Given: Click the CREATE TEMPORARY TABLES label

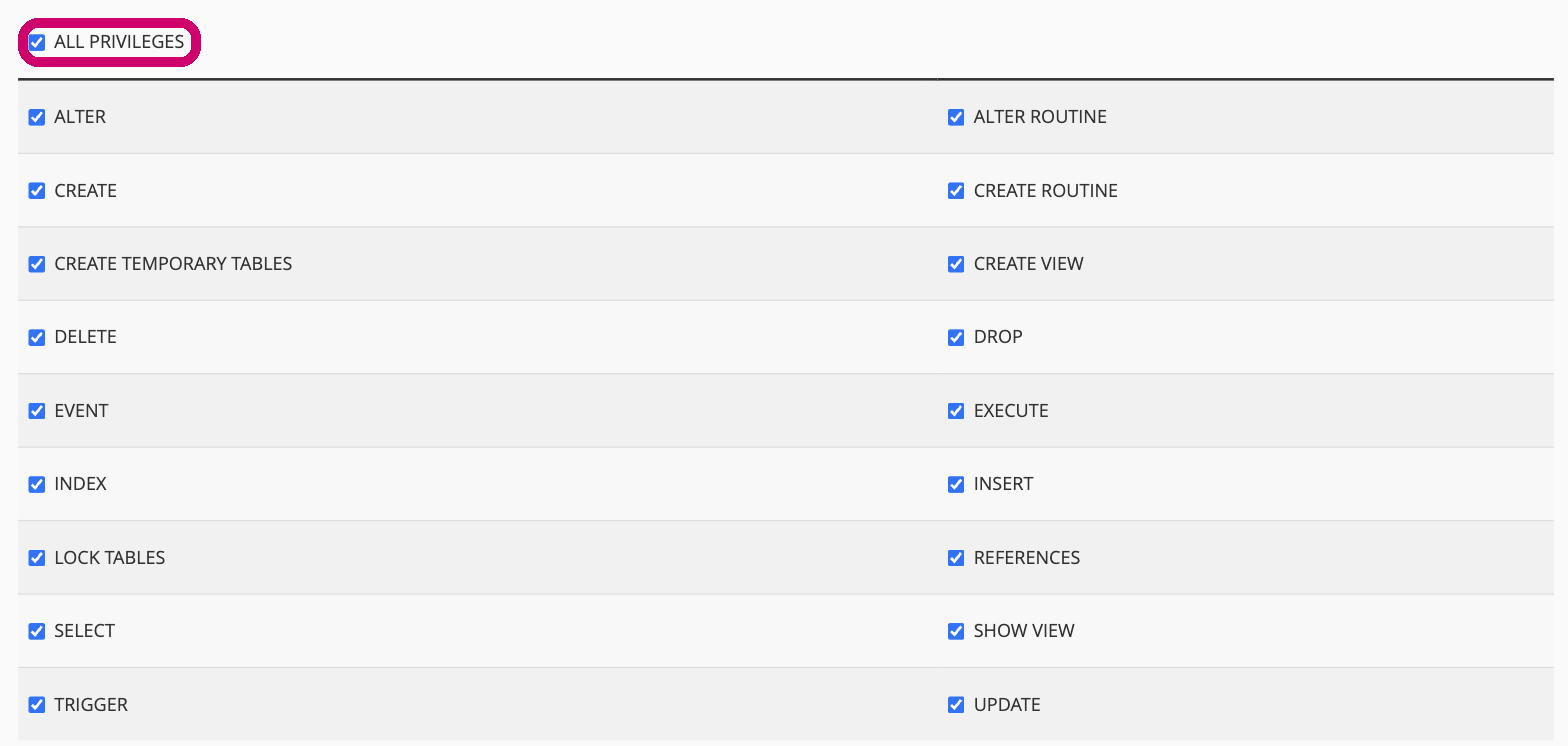Looking at the screenshot, I should (x=173, y=264).
